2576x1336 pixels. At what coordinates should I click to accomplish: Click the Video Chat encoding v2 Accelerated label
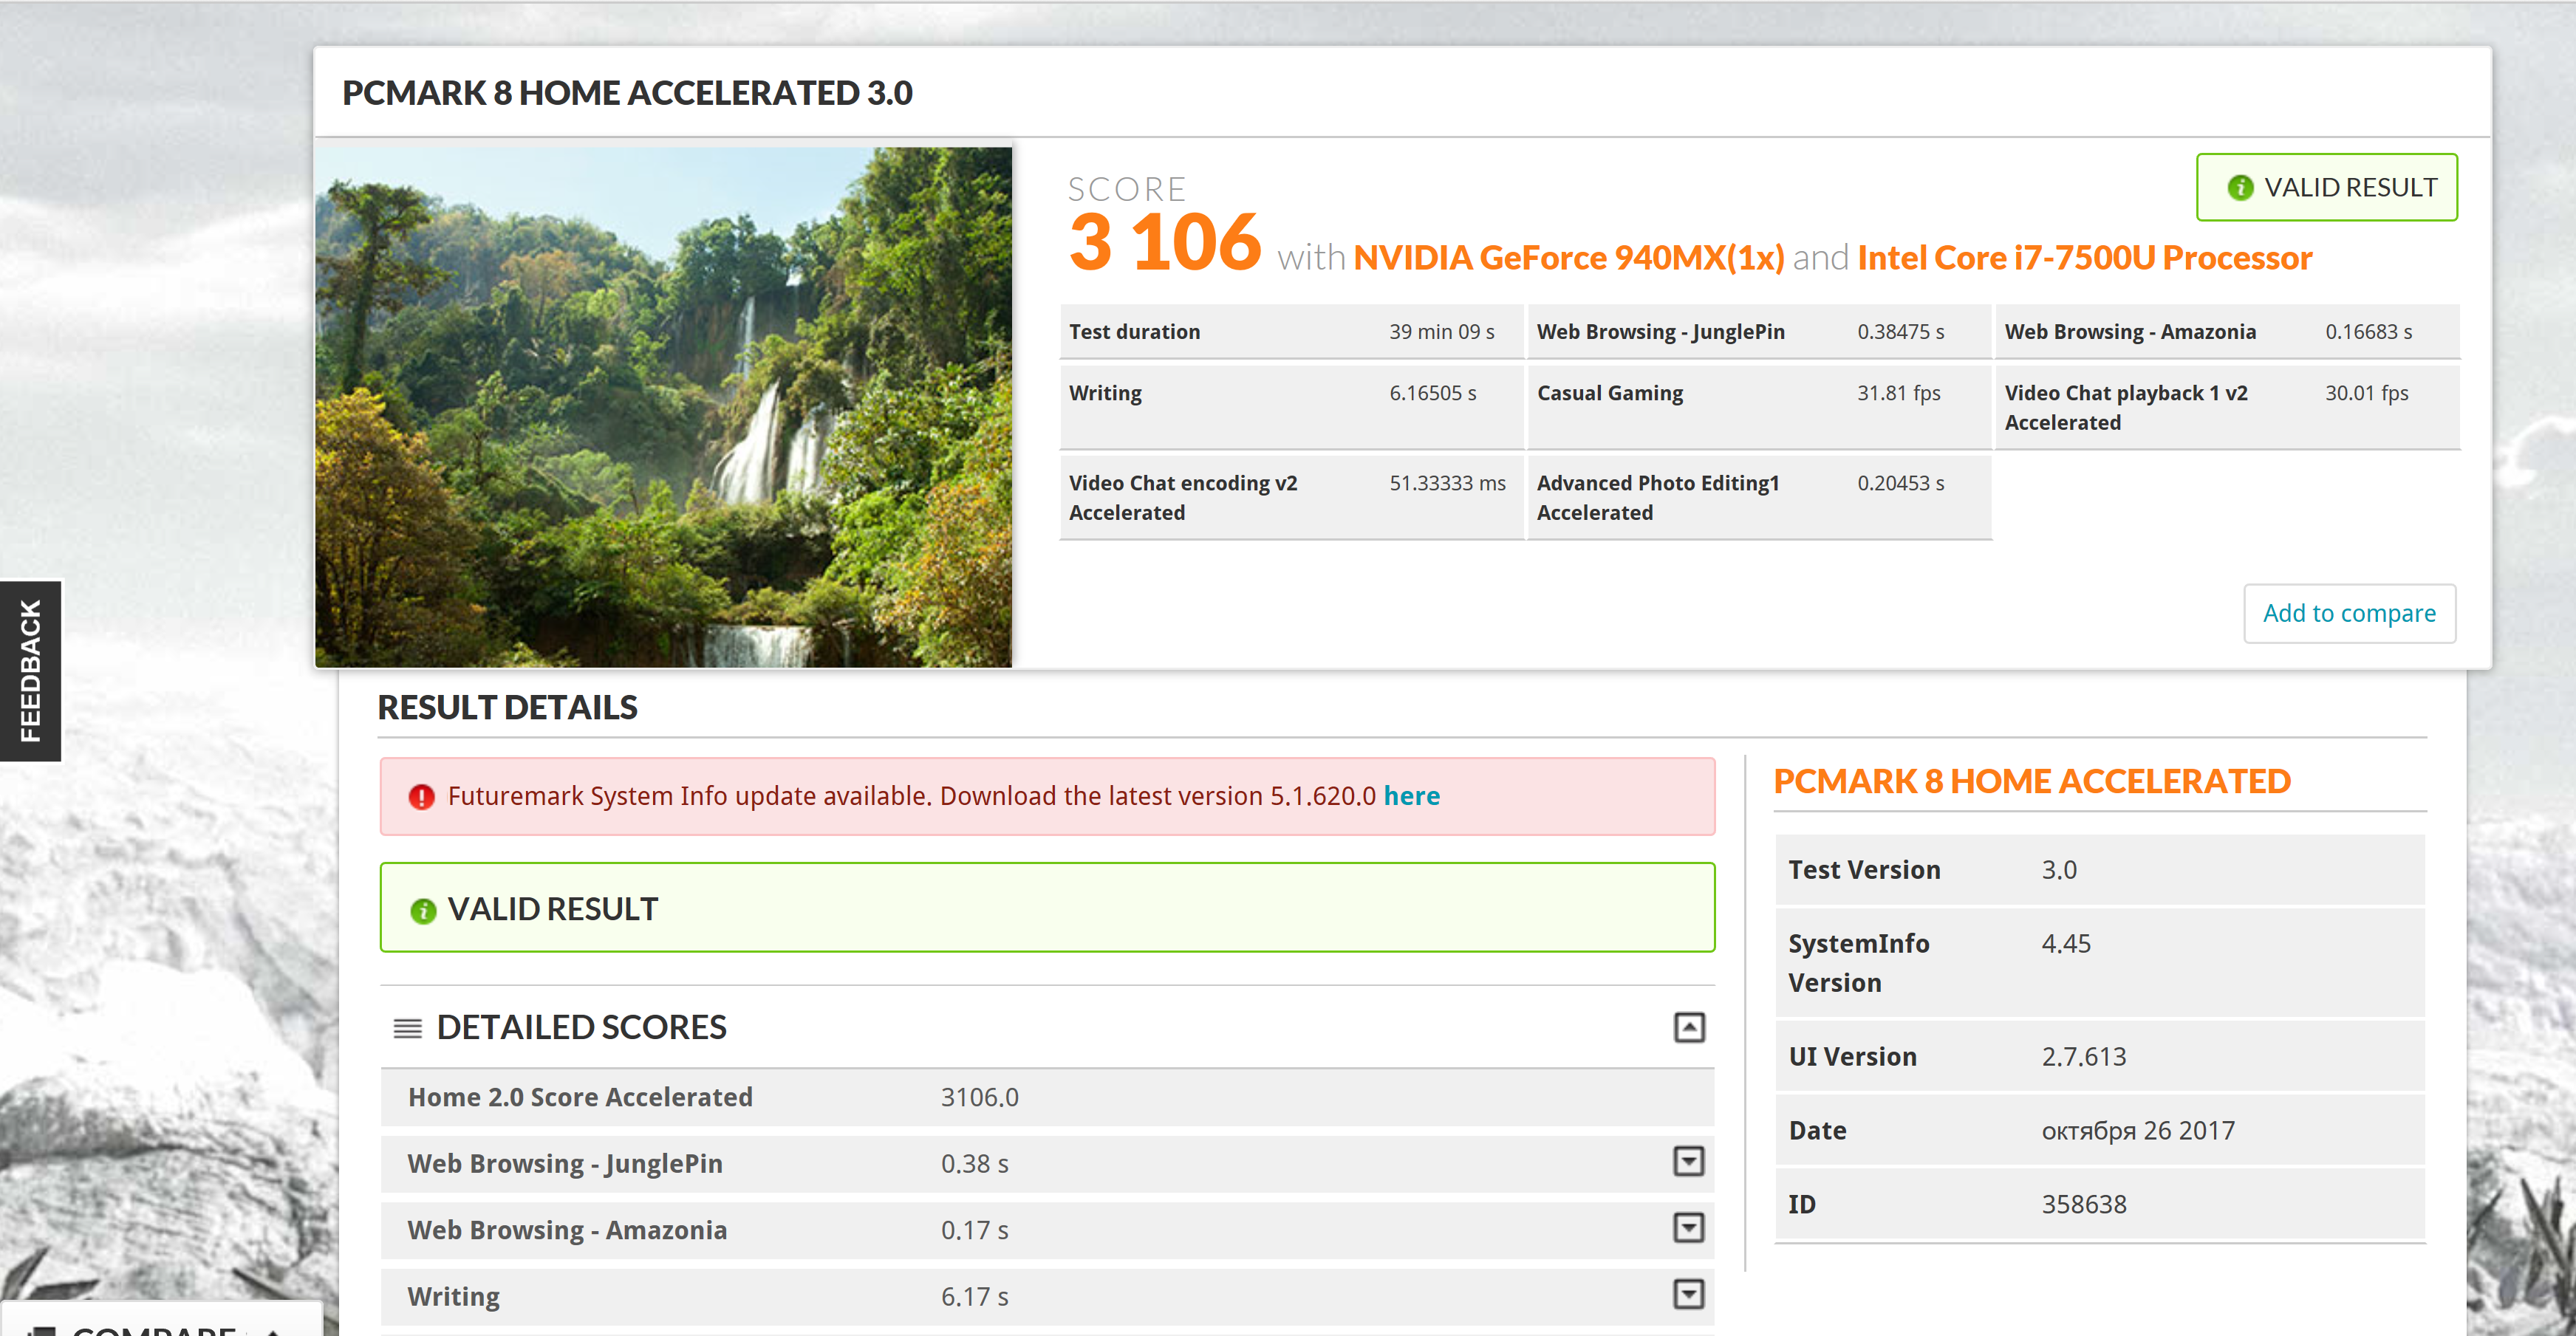(1182, 498)
